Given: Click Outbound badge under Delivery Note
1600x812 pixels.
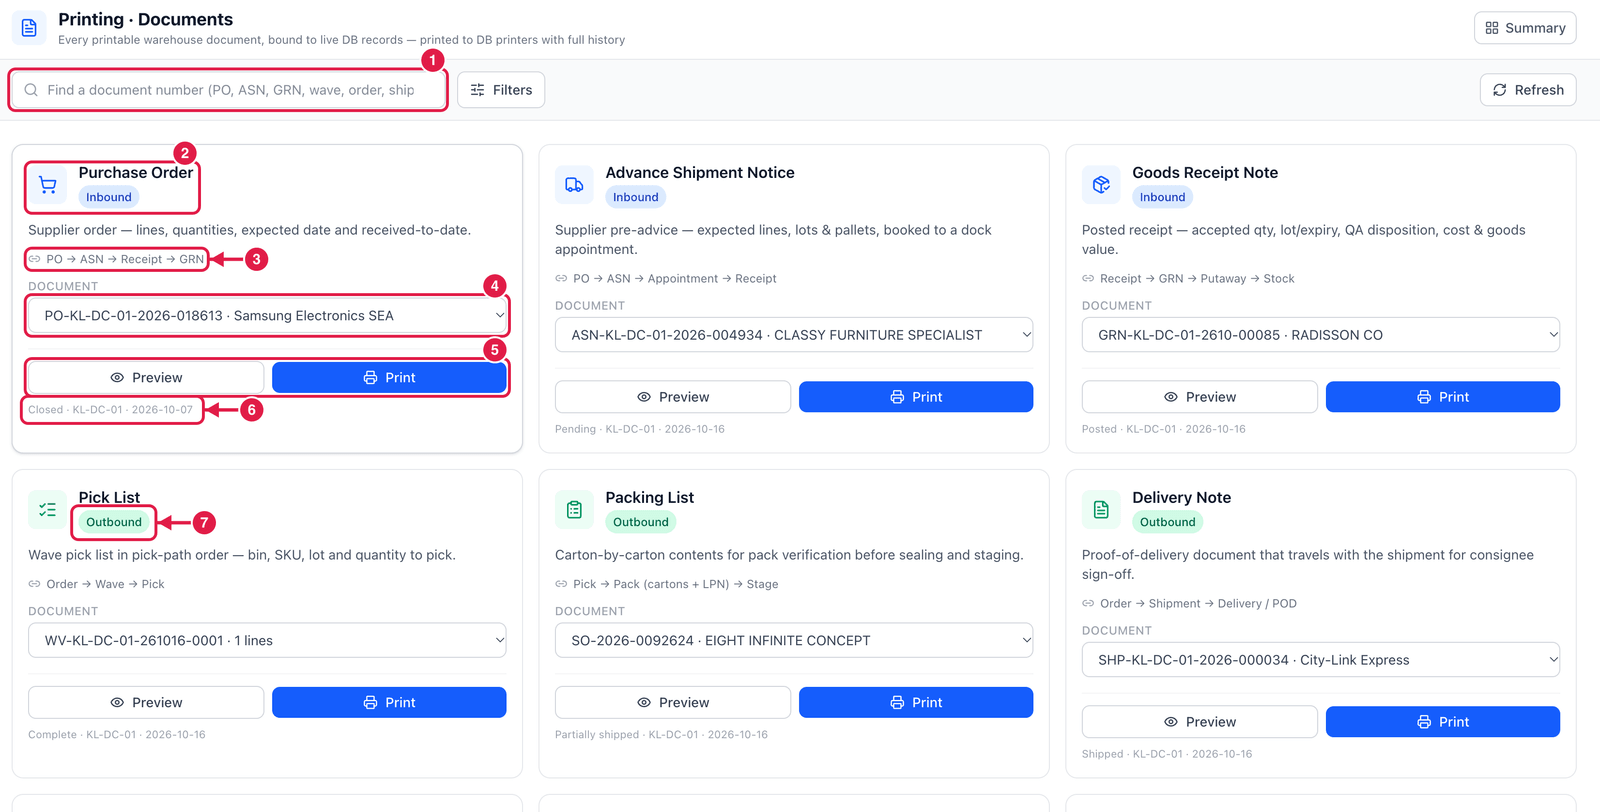Looking at the screenshot, I should tap(1168, 522).
